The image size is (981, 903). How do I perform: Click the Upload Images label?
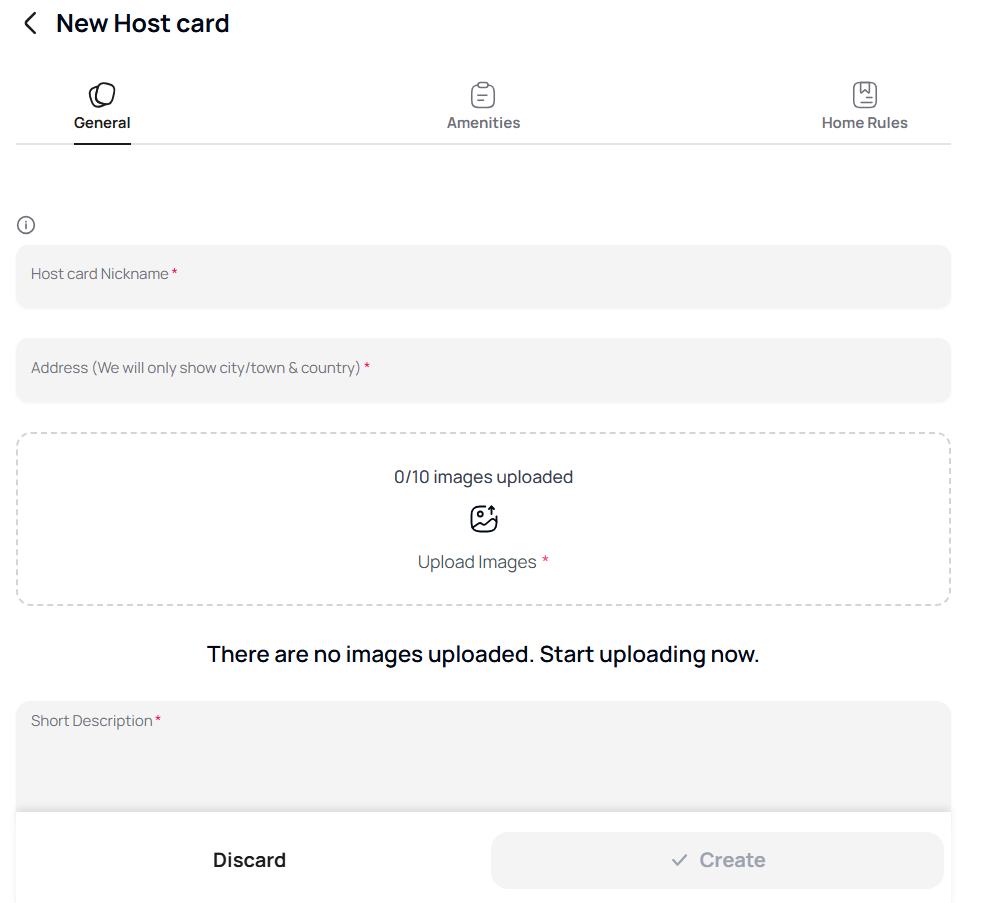click(x=477, y=561)
